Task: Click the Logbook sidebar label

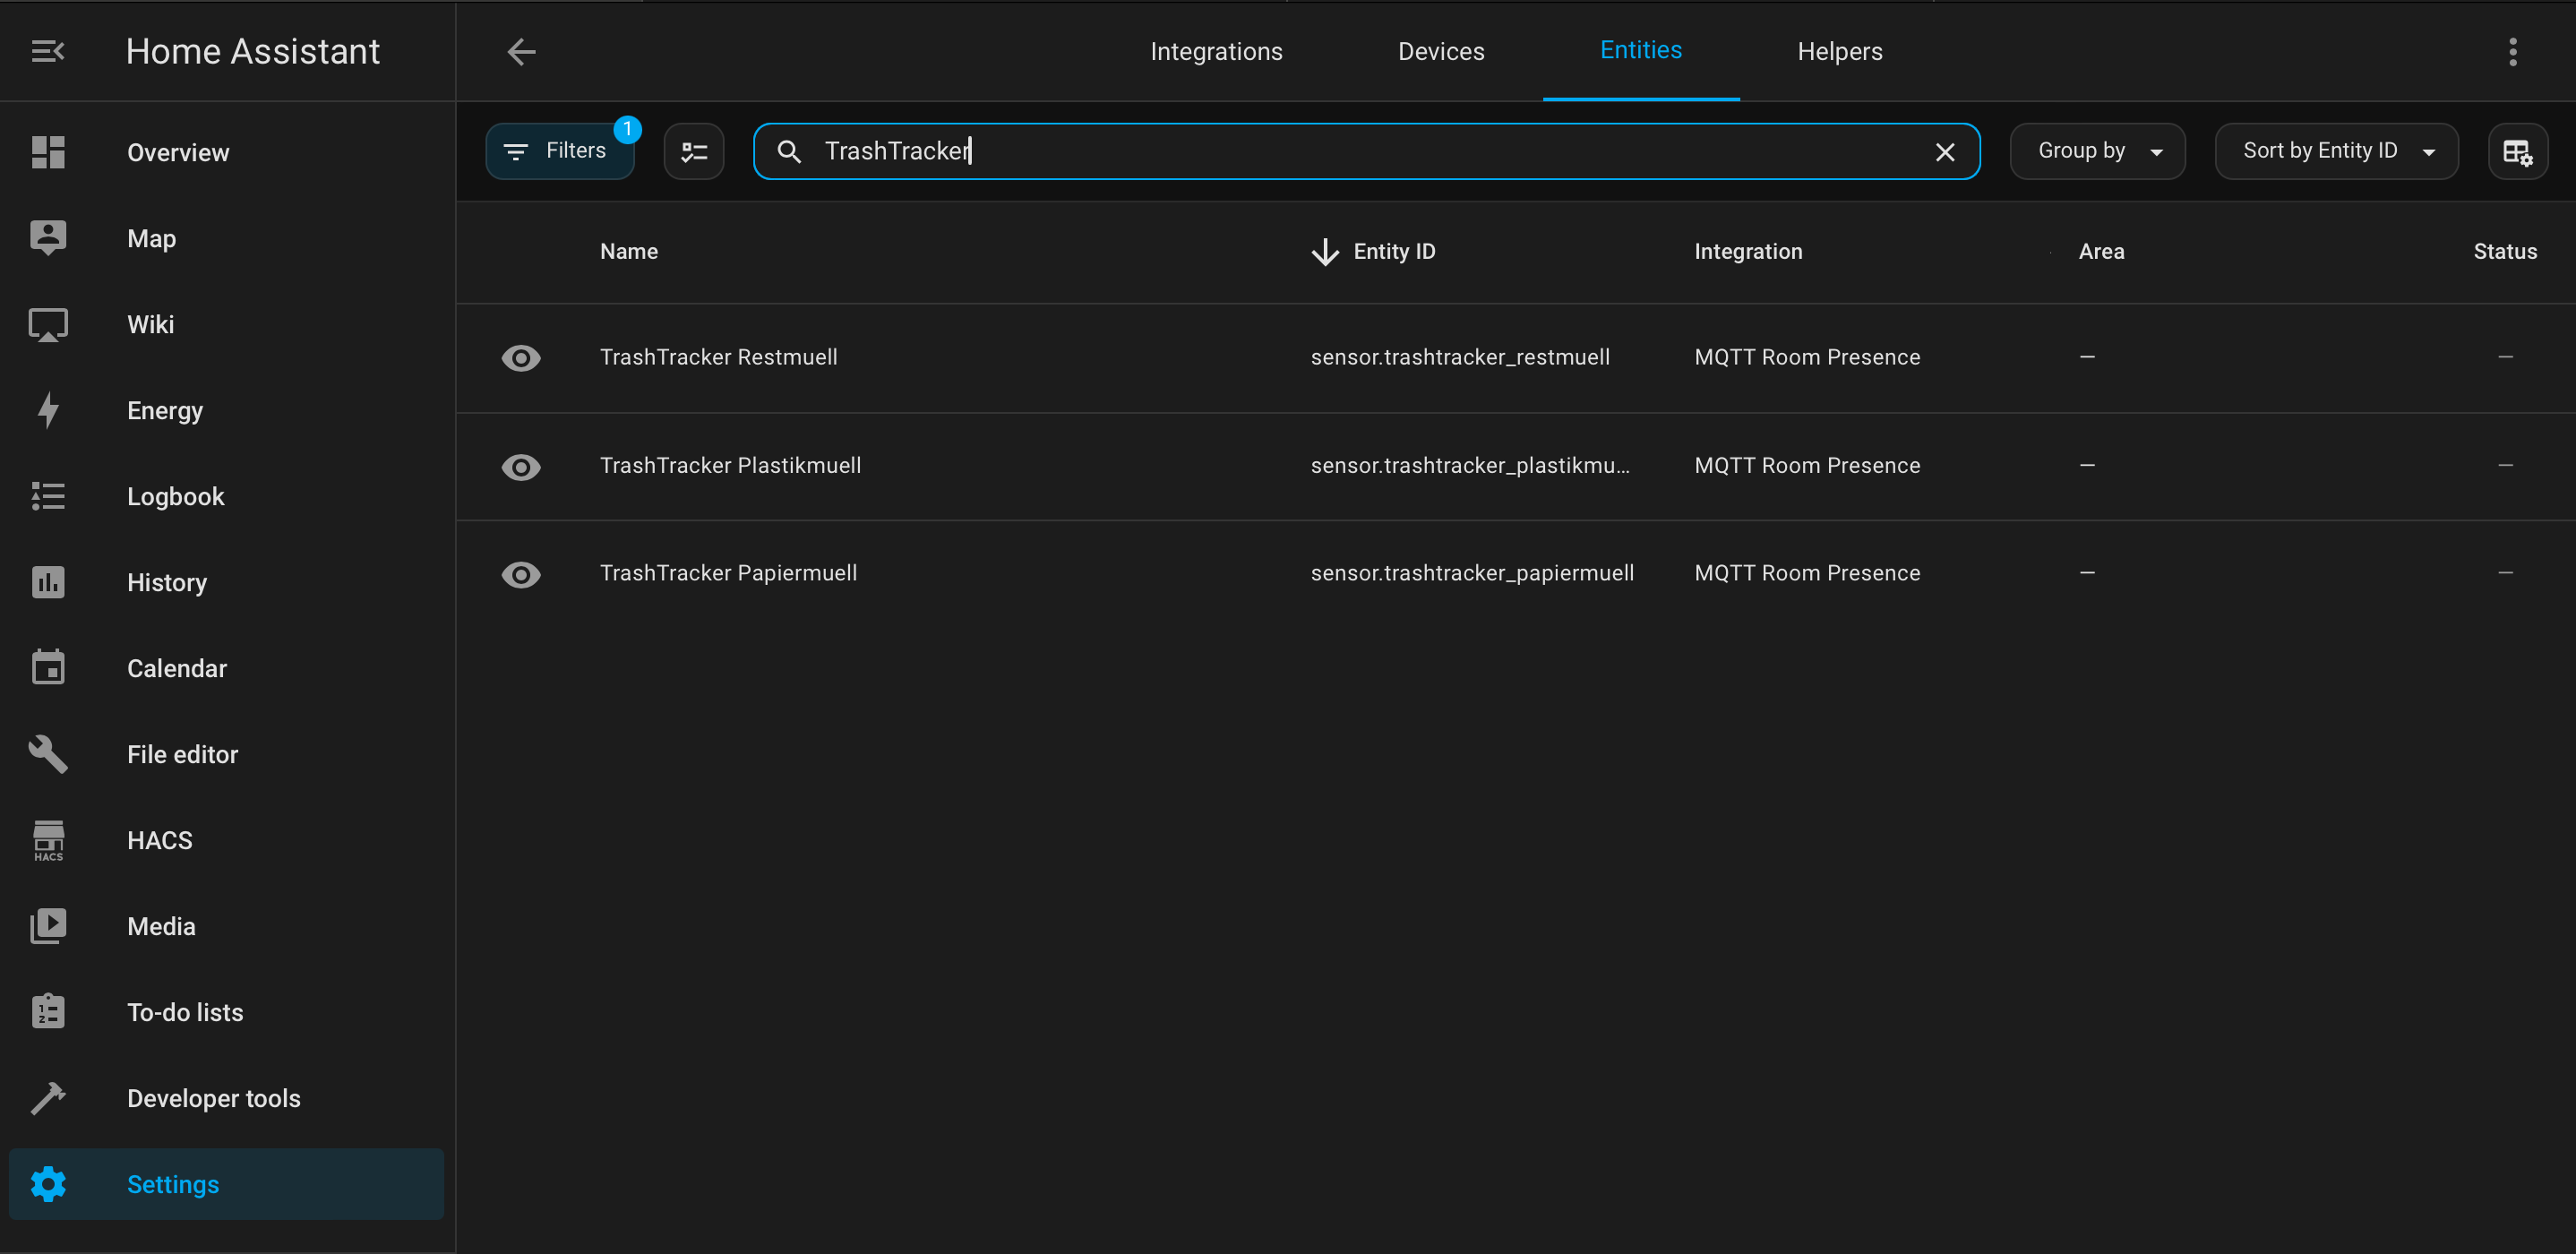Action: (x=176, y=496)
